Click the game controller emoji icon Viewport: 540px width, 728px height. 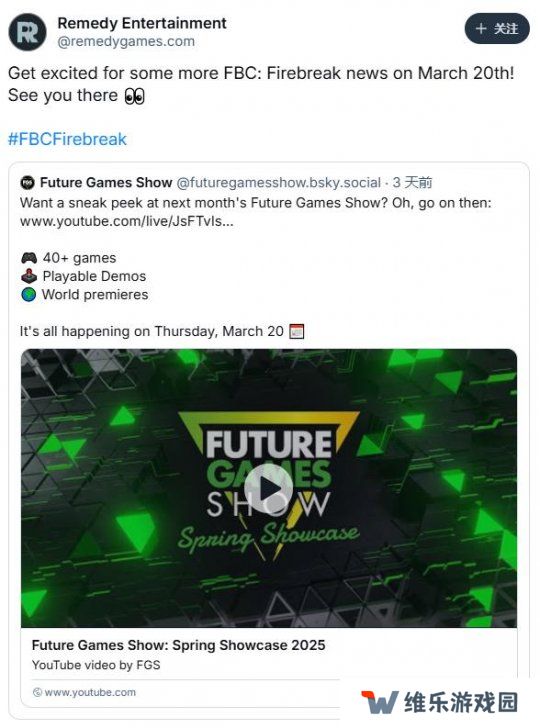click(29, 258)
